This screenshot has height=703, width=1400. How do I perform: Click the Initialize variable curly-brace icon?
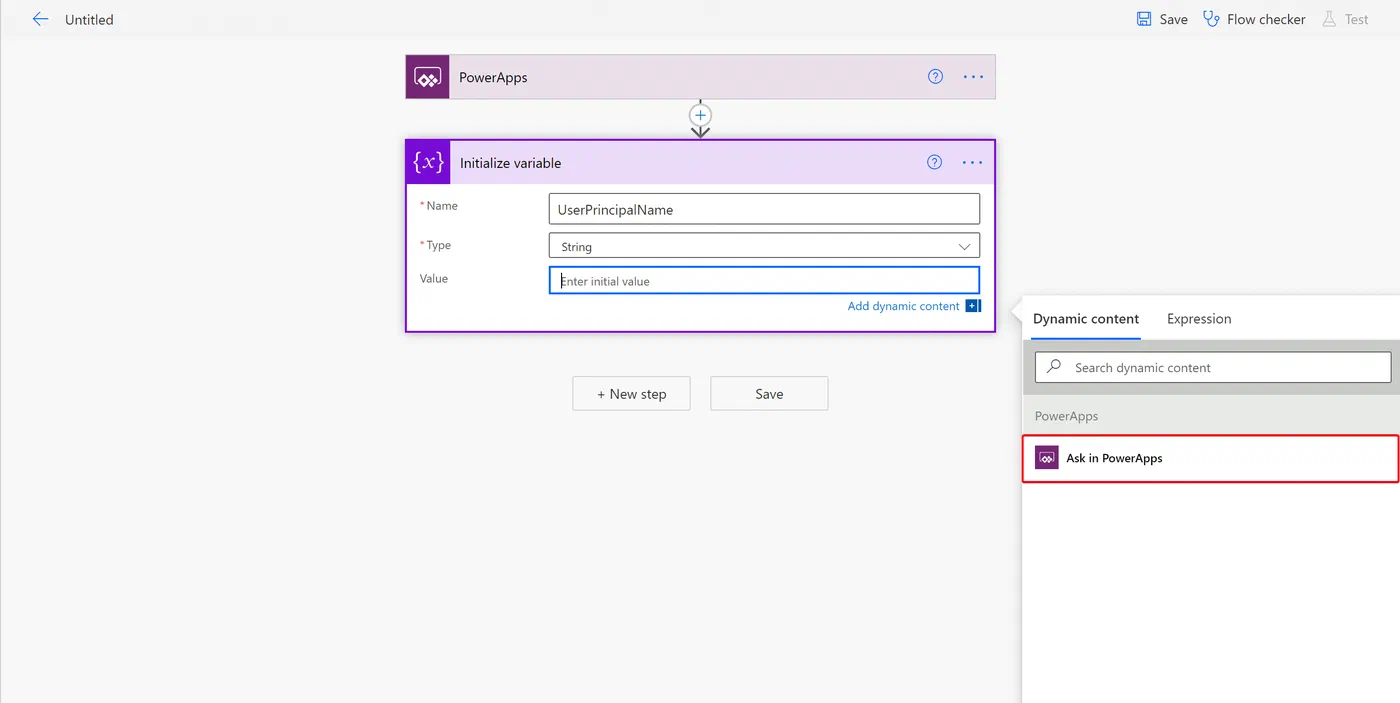[x=428, y=162]
